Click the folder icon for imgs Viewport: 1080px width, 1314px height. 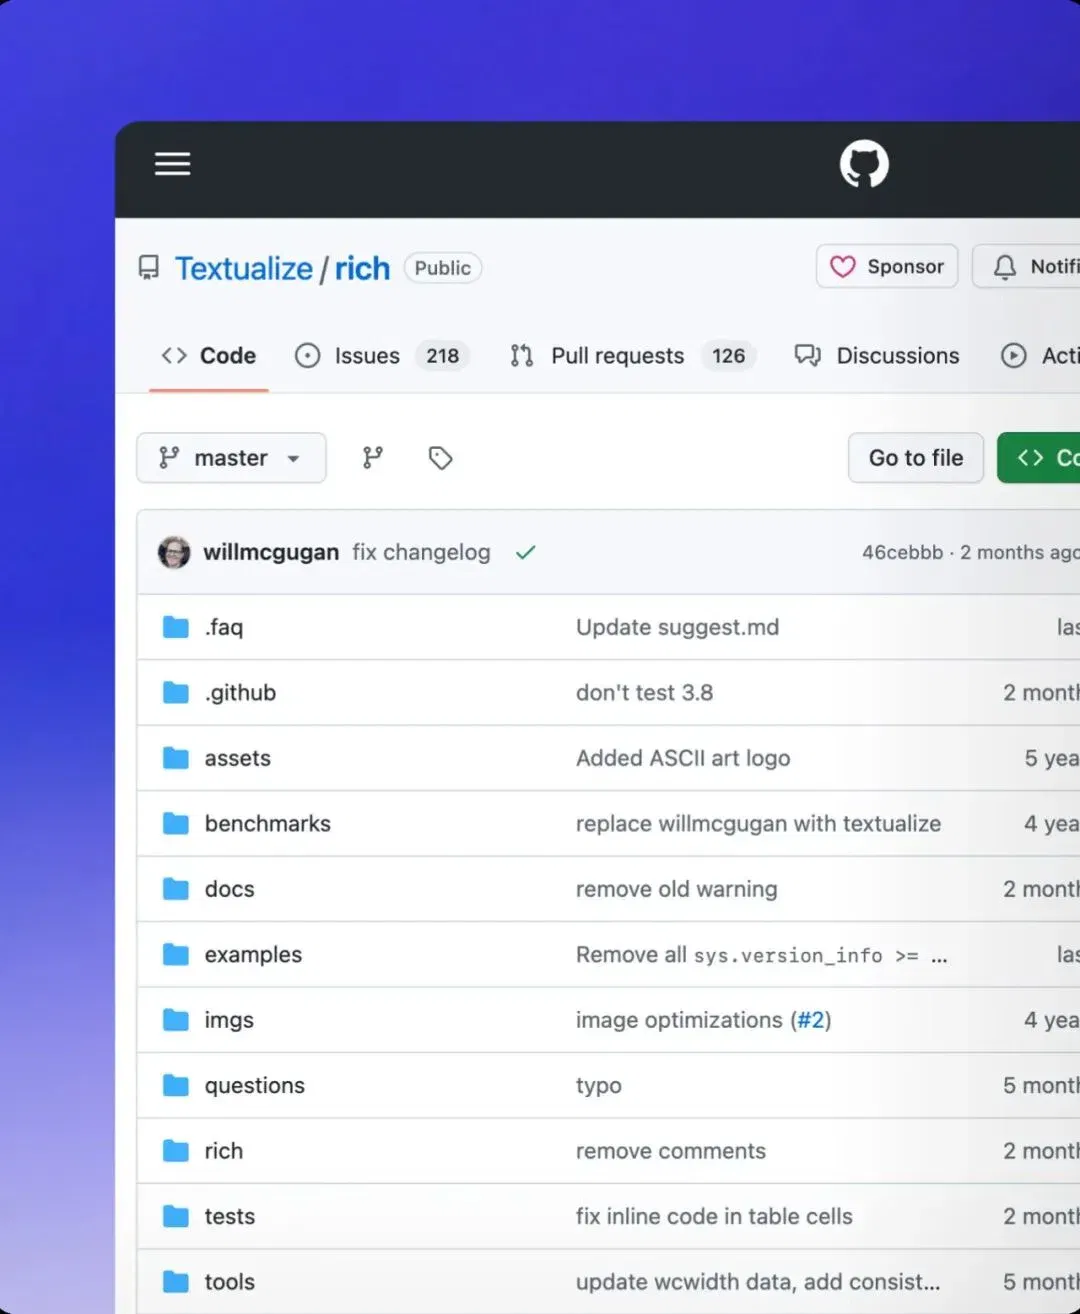176,1020
